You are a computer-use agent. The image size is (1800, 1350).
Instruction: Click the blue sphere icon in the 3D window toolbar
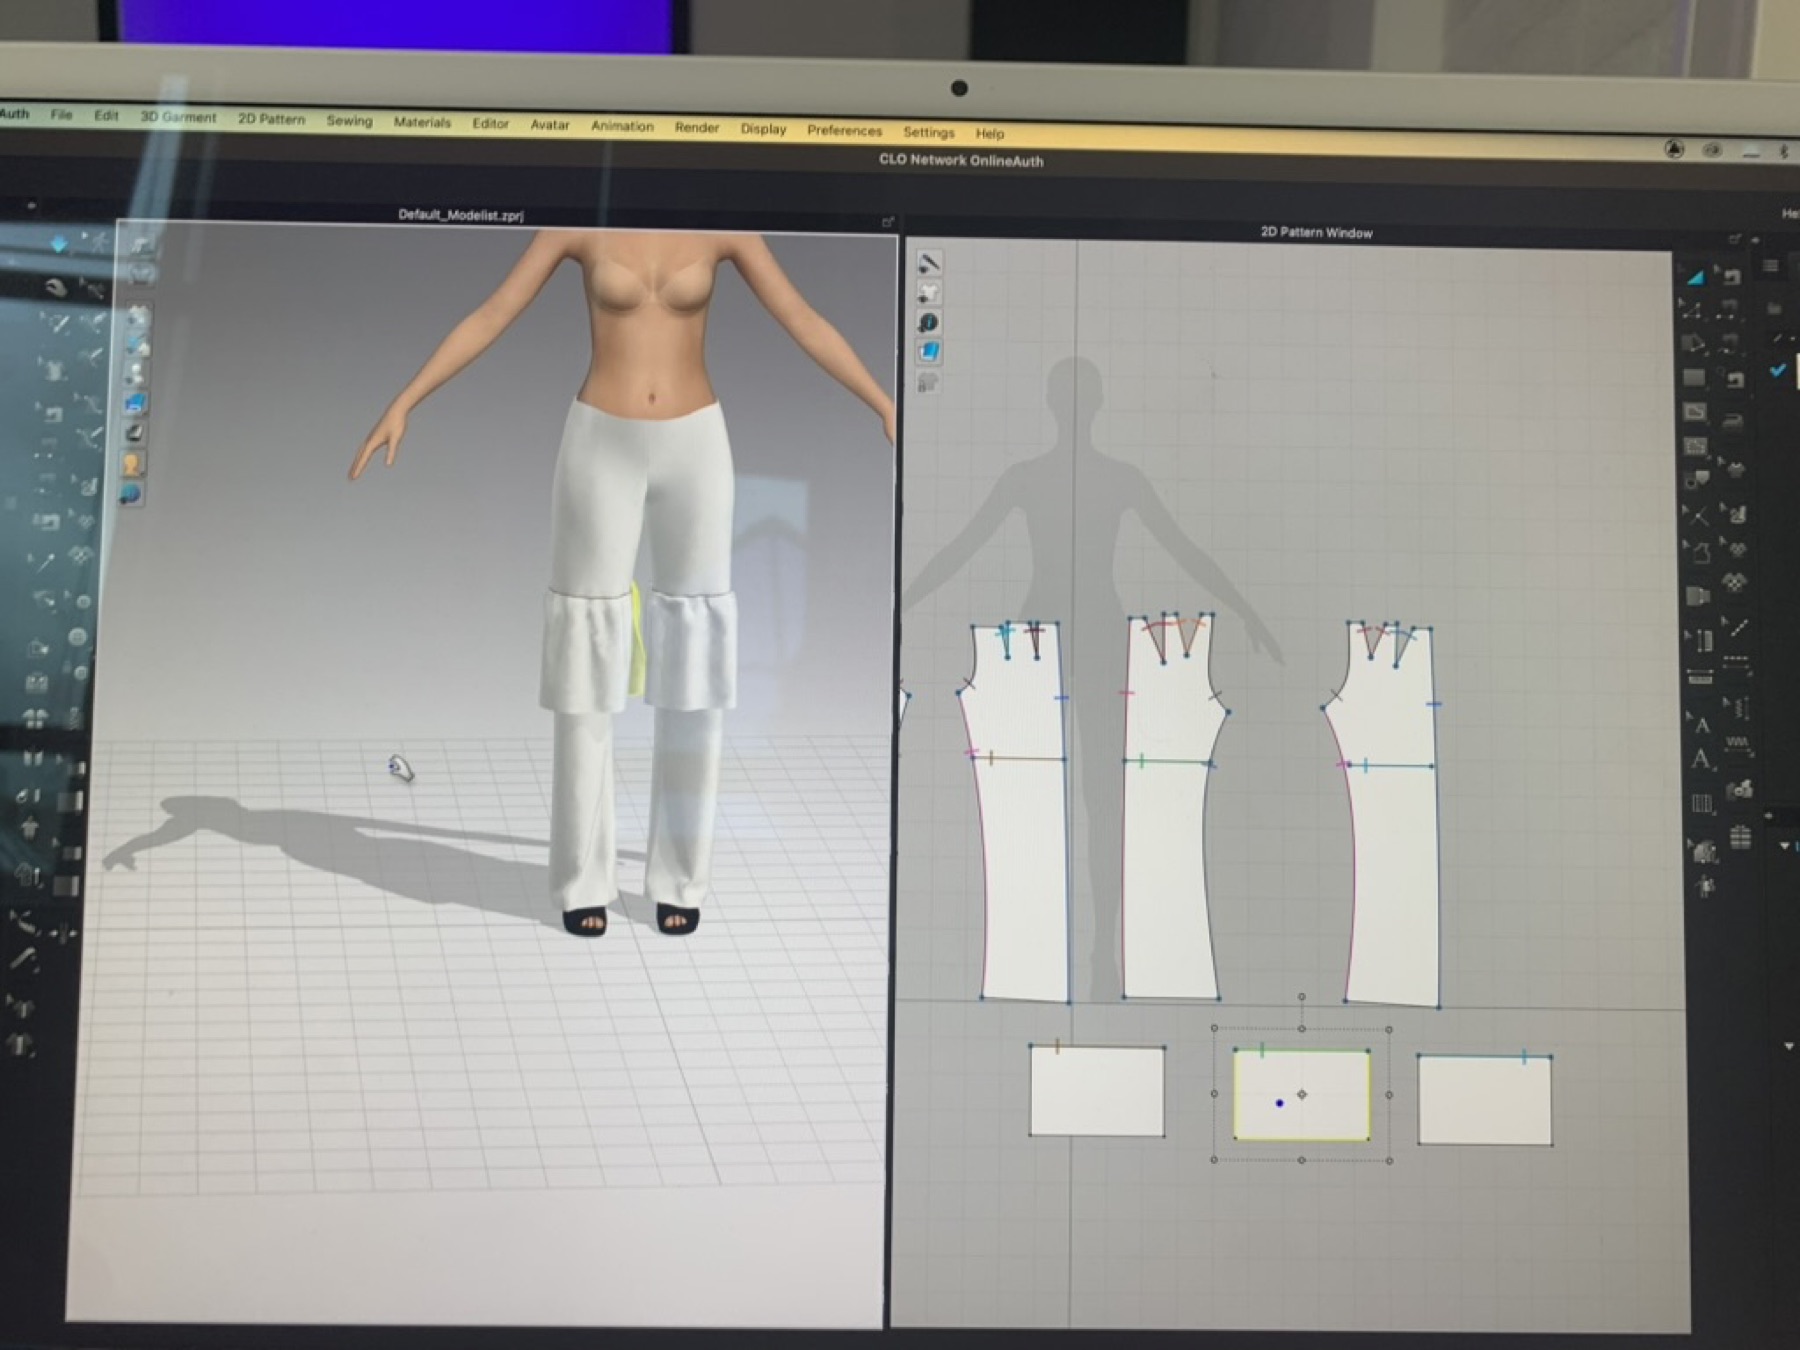pyautogui.click(x=130, y=495)
